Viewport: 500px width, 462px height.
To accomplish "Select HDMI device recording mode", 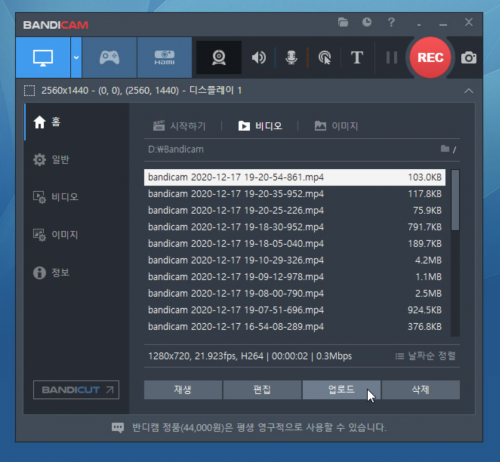I will point(164,58).
